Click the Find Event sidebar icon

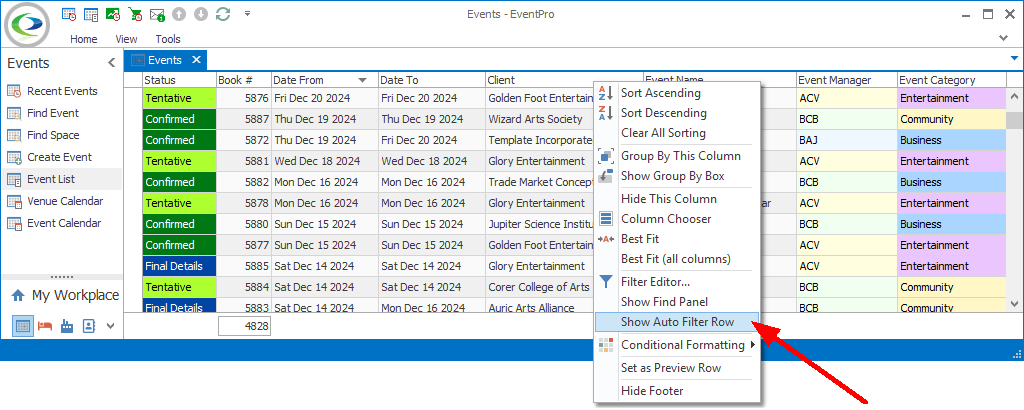click(x=14, y=114)
